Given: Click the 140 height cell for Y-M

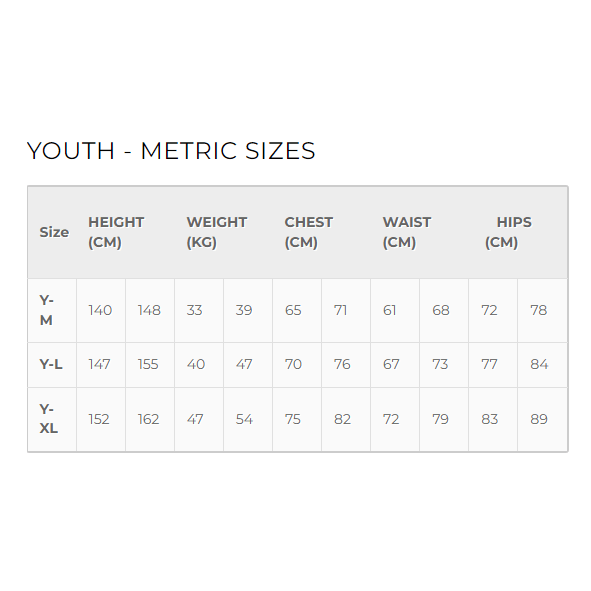Looking at the screenshot, I should pyautogui.click(x=100, y=310).
